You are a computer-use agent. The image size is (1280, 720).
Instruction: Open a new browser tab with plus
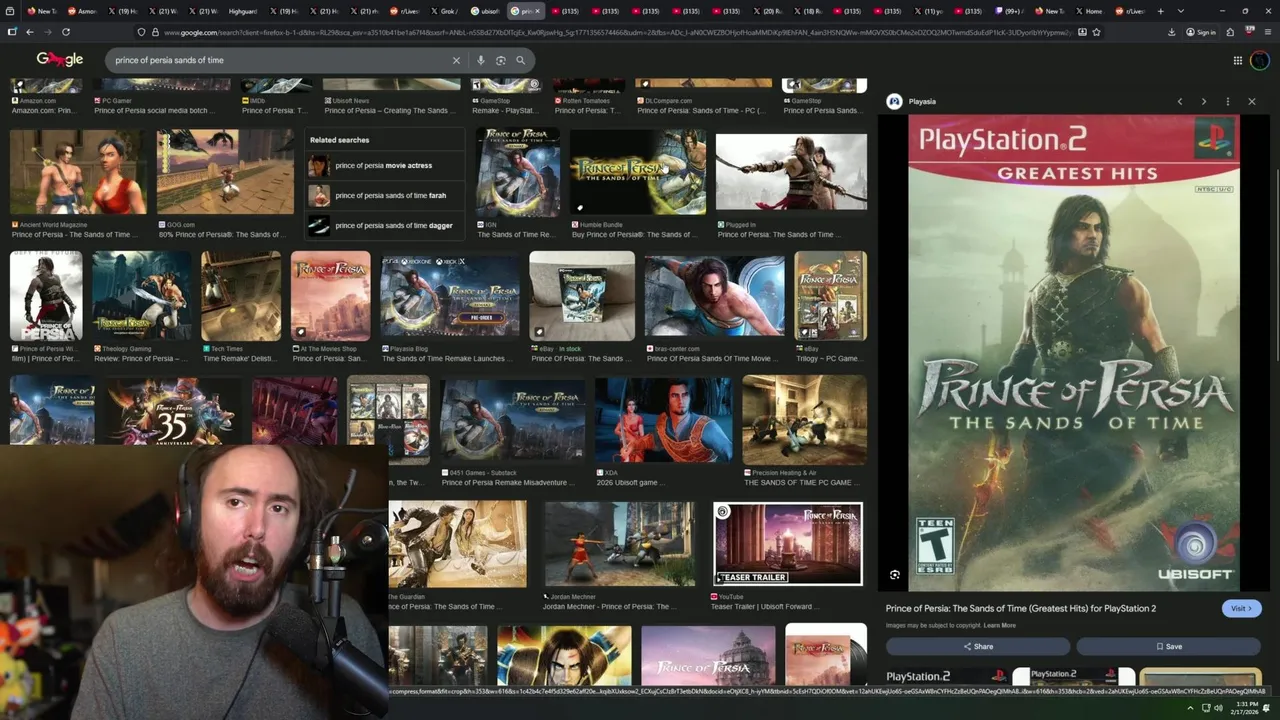coord(1160,11)
